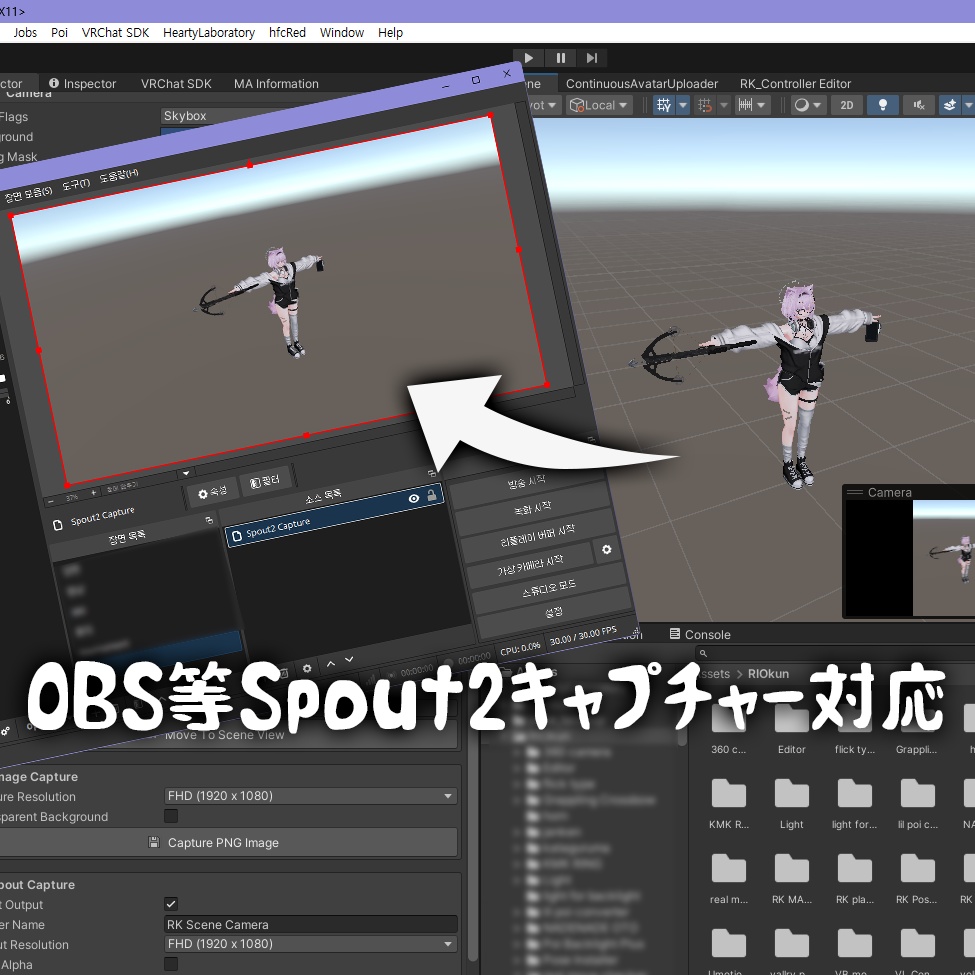Viewport: 975px width, 975px height.
Task: Toggle 2D view mode in Scene
Action: pos(847,105)
